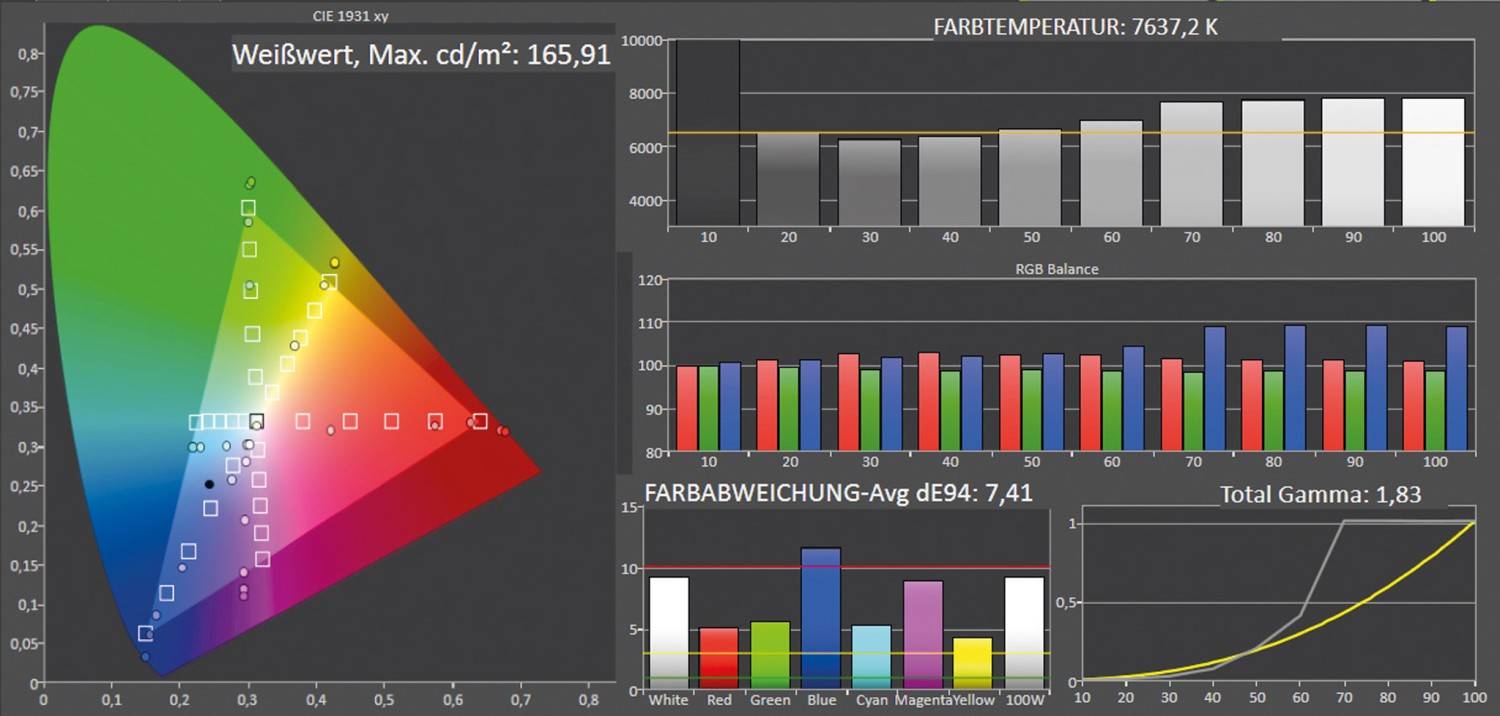This screenshot has height=716, width=1500.
Task: Select the Total Gamma title text
Action: [1320, 494]
